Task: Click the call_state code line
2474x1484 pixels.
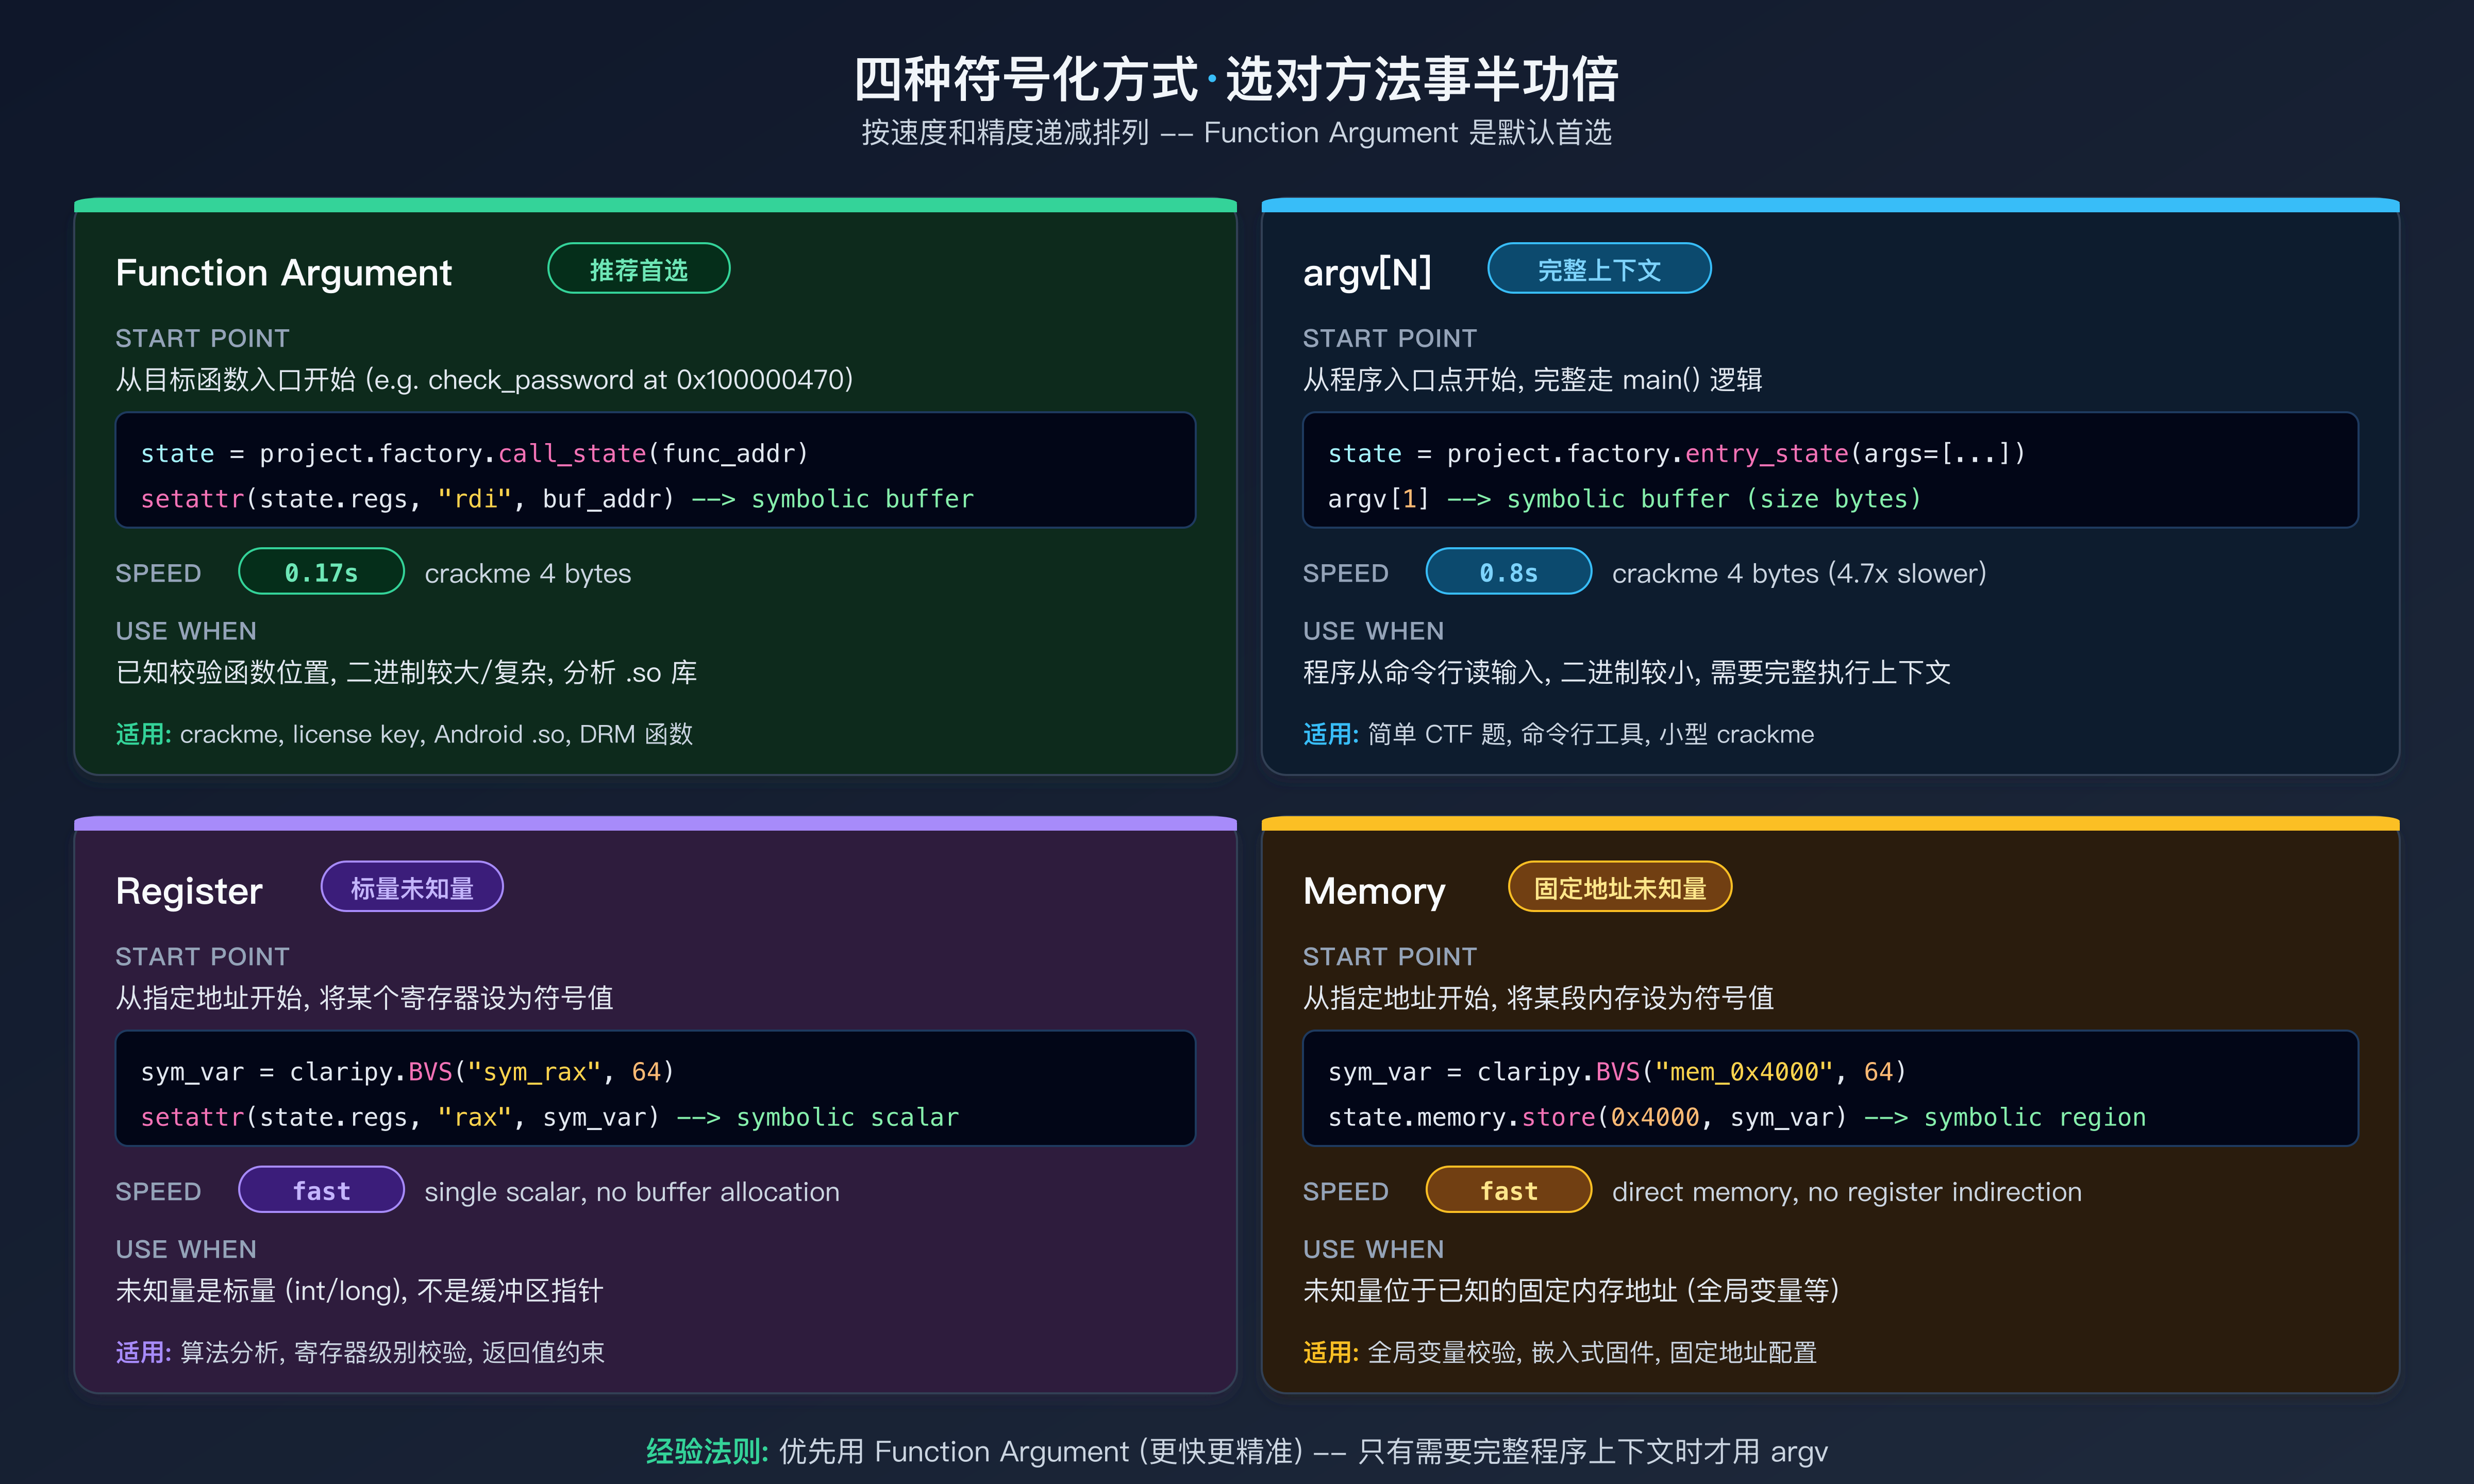Action: tap(474, 453)
